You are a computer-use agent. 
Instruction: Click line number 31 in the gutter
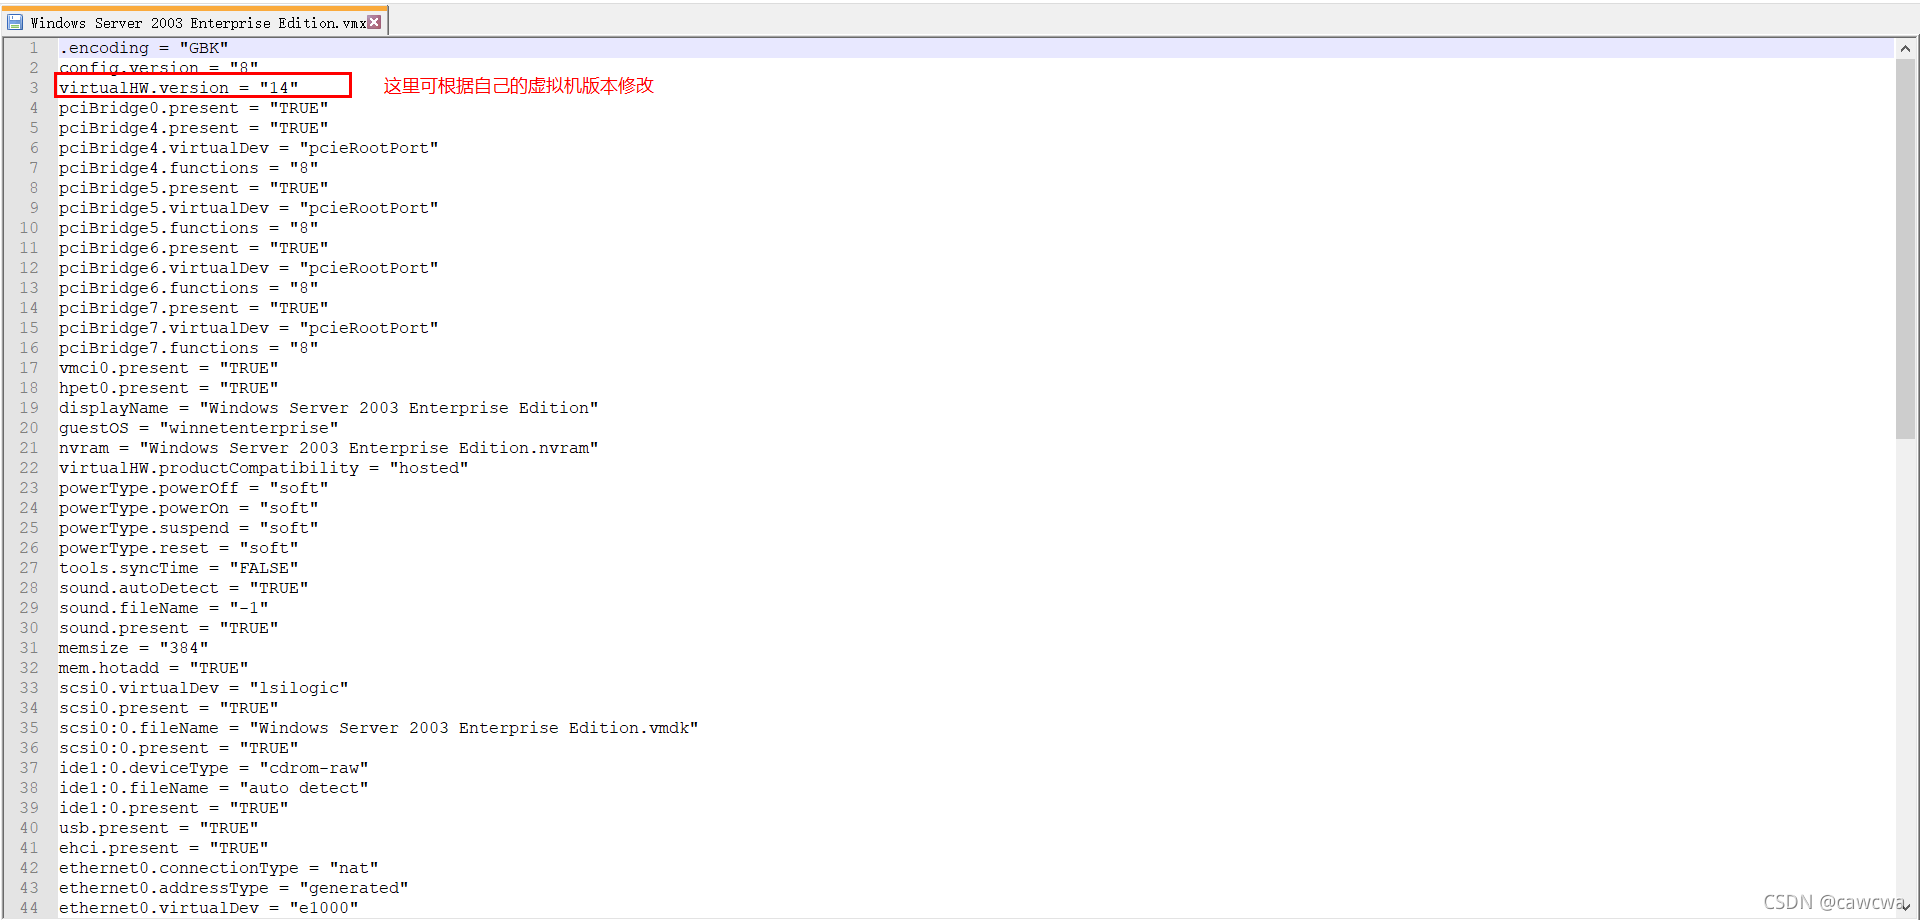pos(29,648)
